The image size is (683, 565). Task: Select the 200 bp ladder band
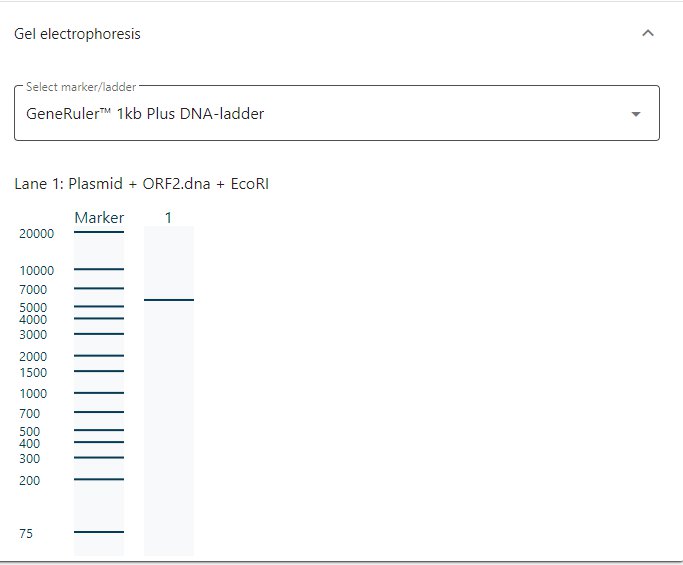(x=99, y=480)
